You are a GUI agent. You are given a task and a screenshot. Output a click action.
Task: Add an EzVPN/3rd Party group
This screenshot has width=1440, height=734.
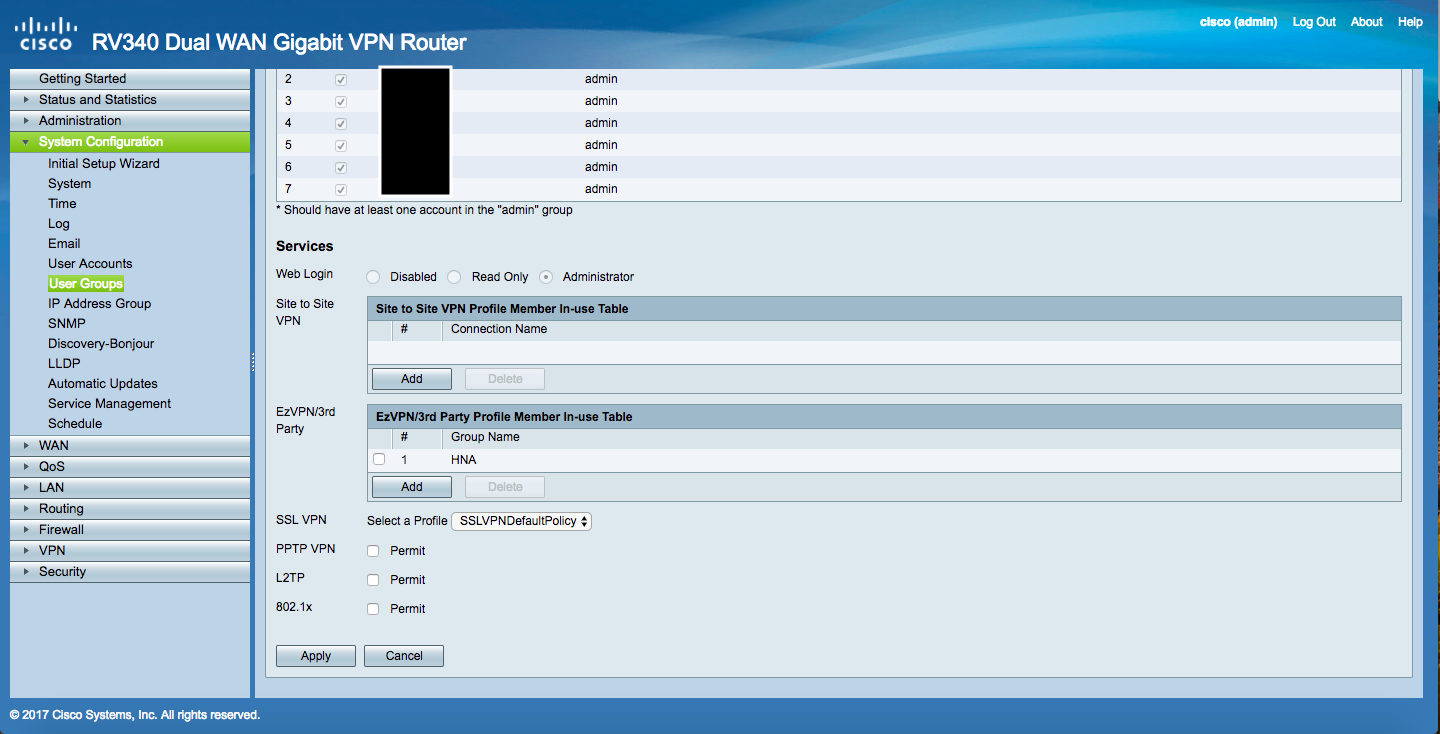coord(412,487)
